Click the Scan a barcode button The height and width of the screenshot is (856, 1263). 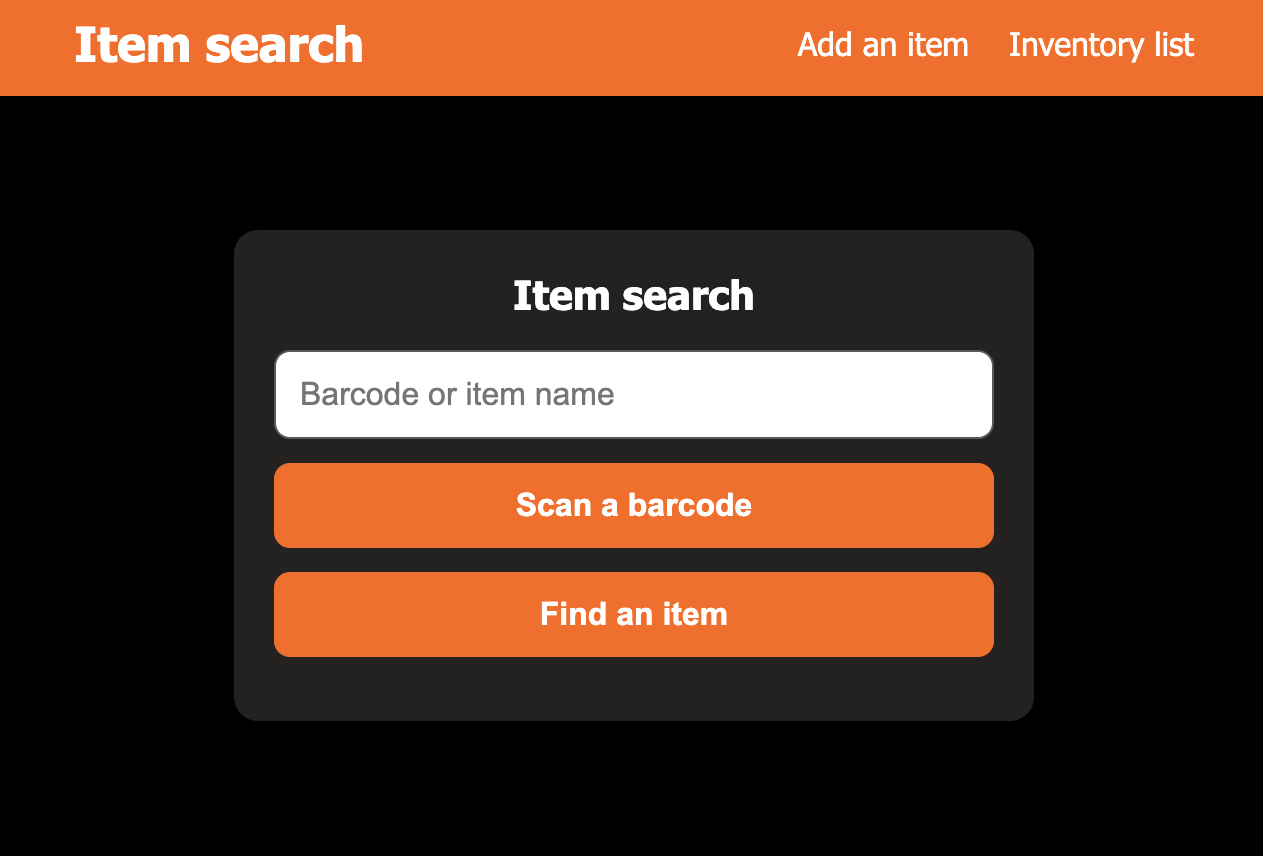(x=634, y=505)
